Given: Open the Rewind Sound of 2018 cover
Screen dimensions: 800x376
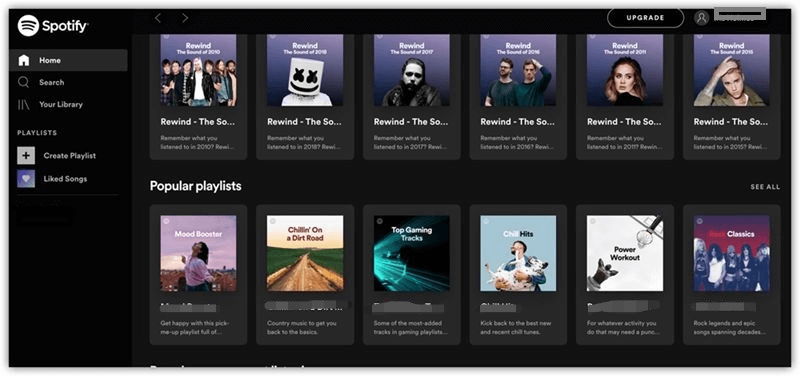Looking at the screenshot, I should coord(305,70).
